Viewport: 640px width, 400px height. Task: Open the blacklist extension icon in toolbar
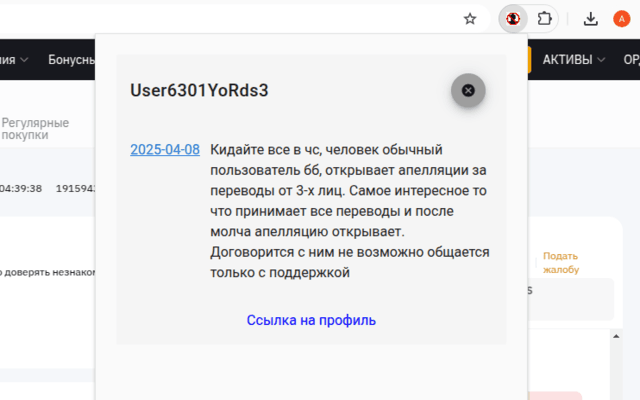513,19
